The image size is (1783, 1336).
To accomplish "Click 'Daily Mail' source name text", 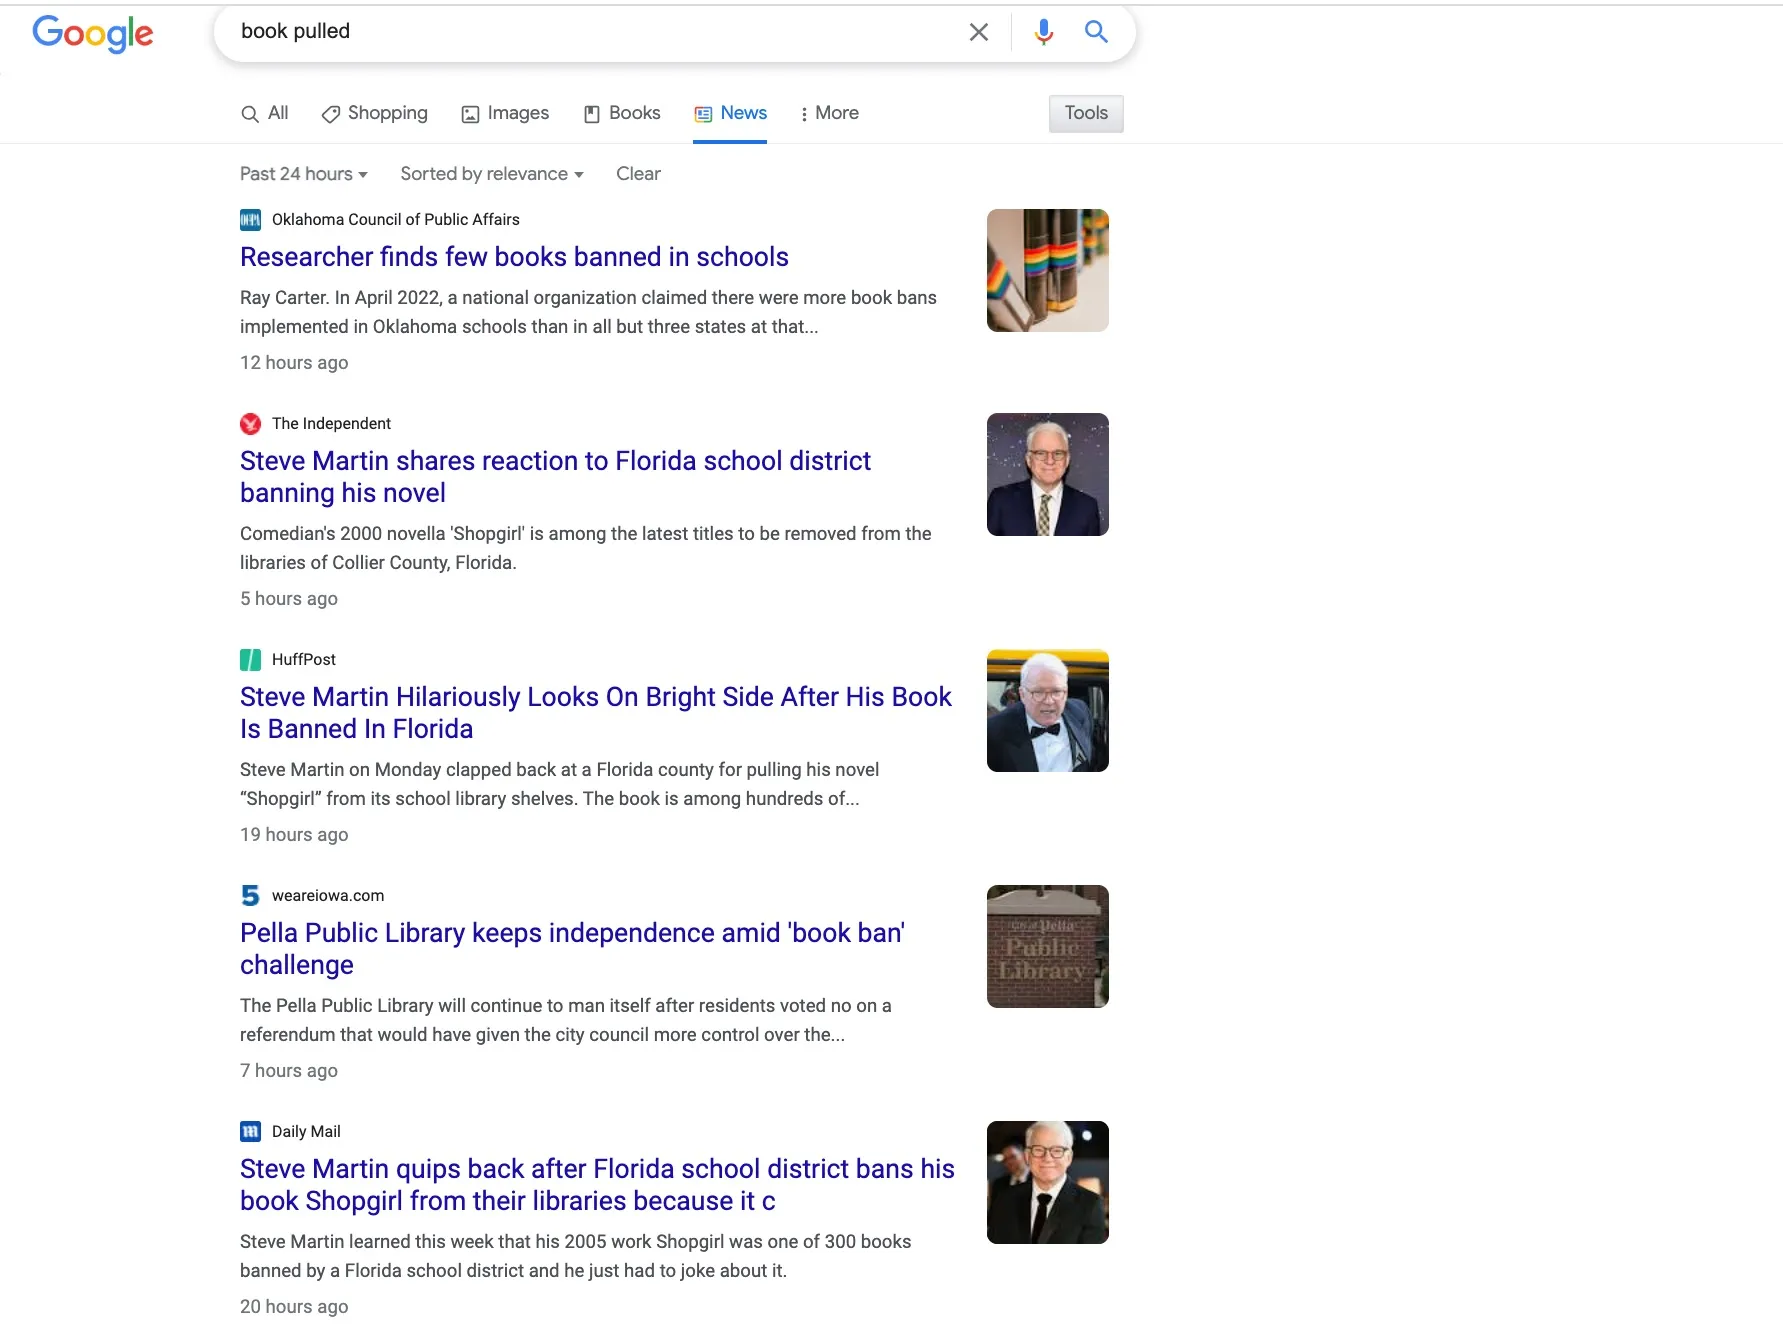I will point(306,1131).
